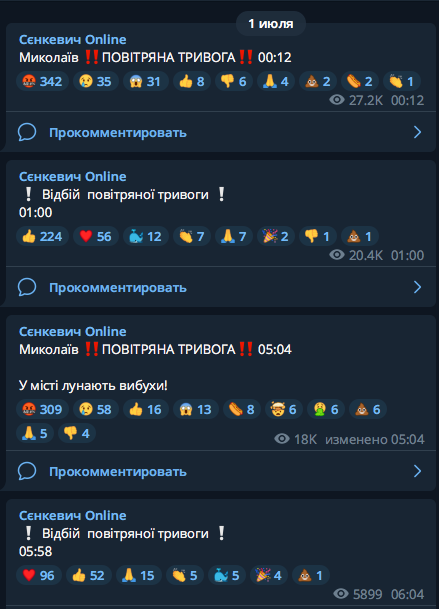Expand comments arrow on the 01:00 all-clear post
This screenshot has width=439, height=609.
417,287
